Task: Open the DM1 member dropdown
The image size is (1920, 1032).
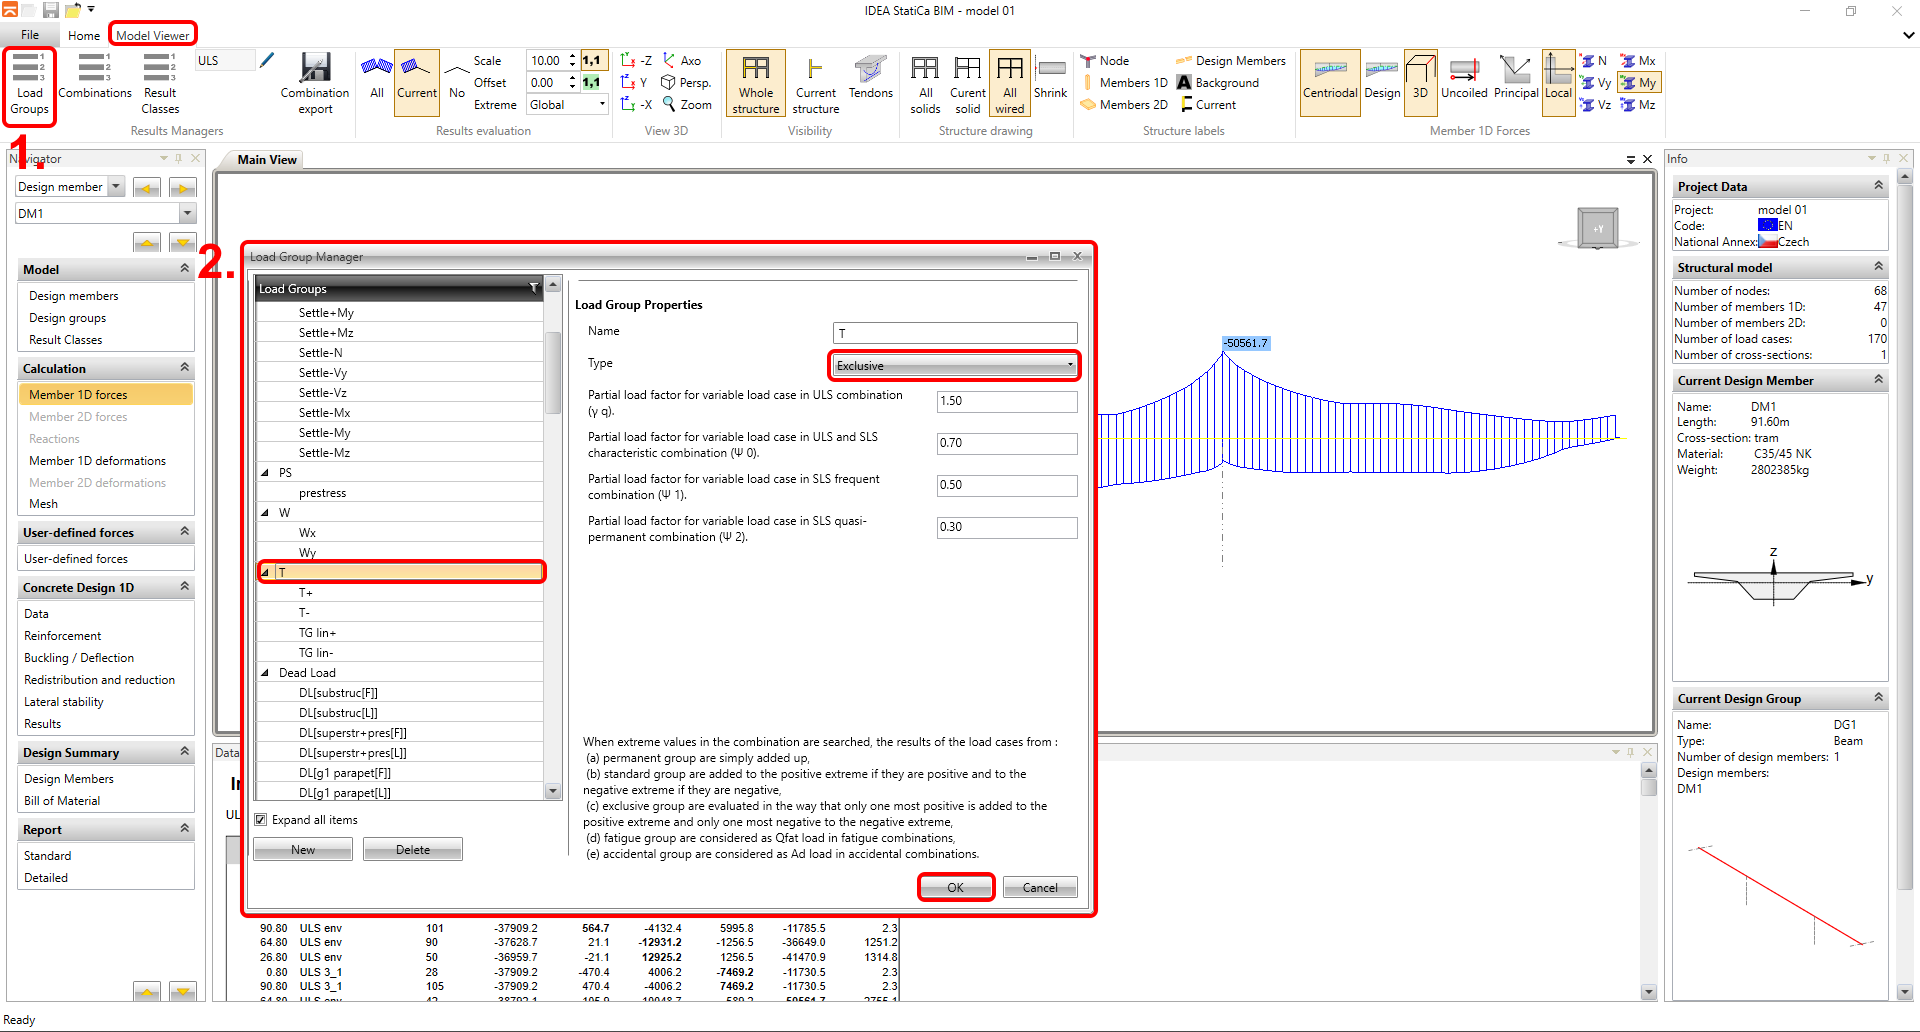Action: [x=187, y=213]
